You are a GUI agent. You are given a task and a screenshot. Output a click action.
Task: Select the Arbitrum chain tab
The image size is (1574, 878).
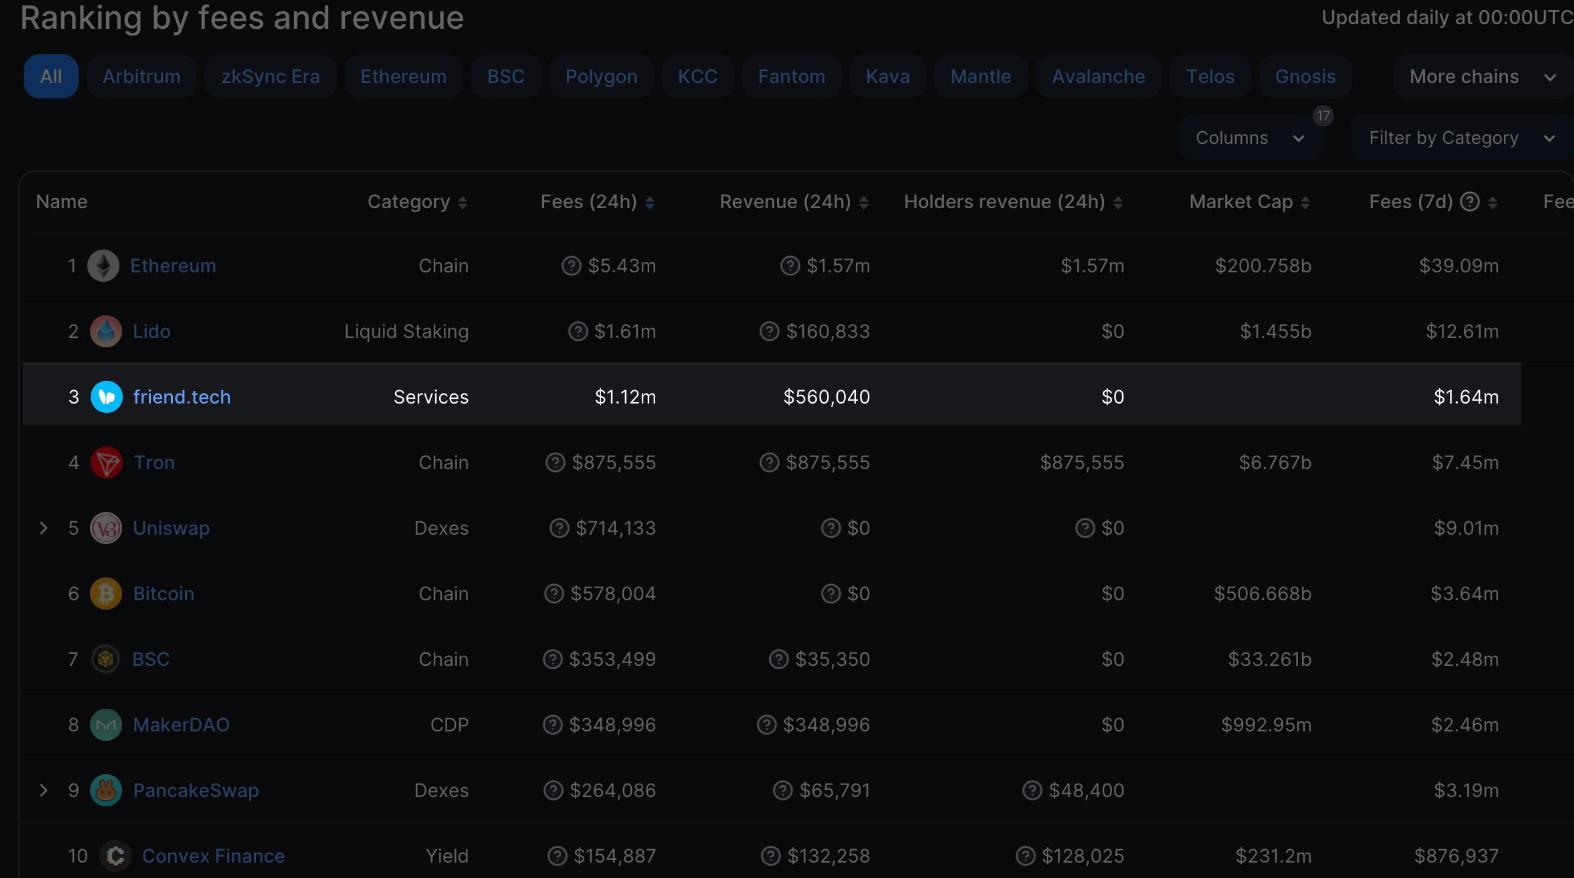pos(142,77)
